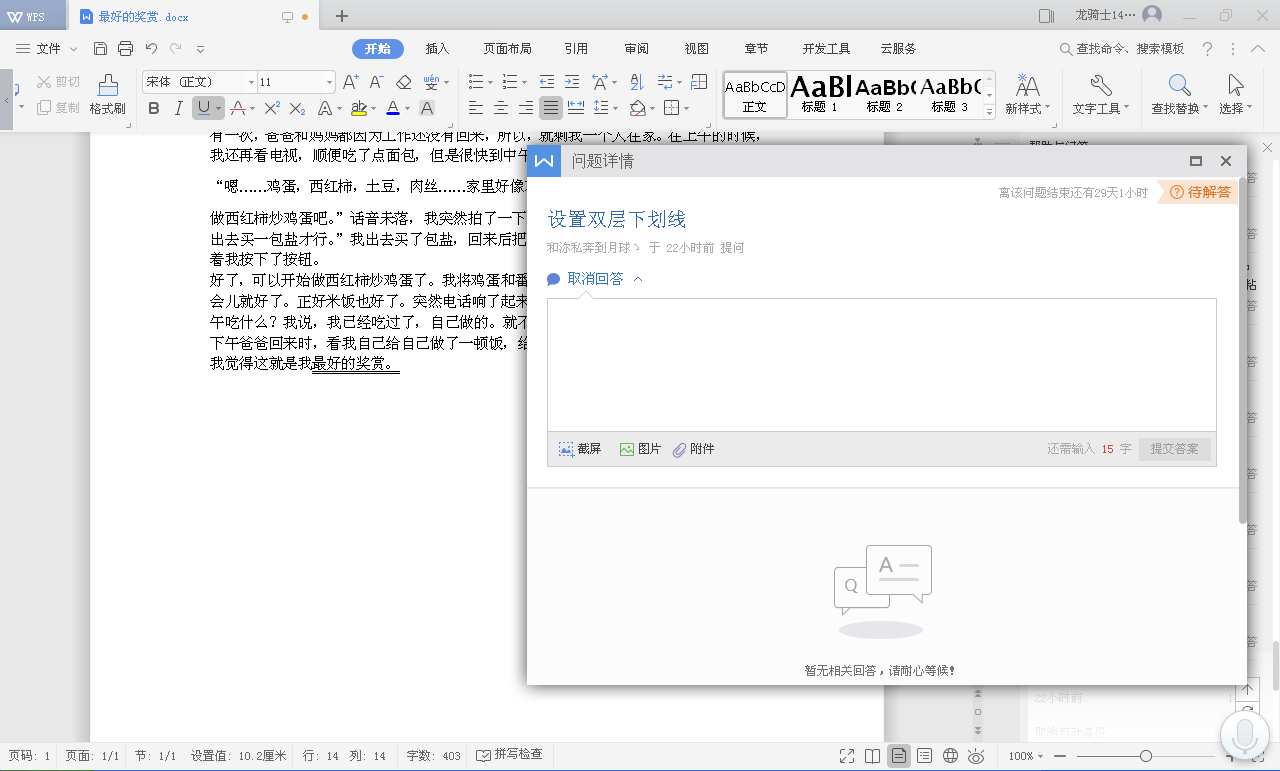
Task: Toggle Superscript formatting
Action: coord(272,108)
